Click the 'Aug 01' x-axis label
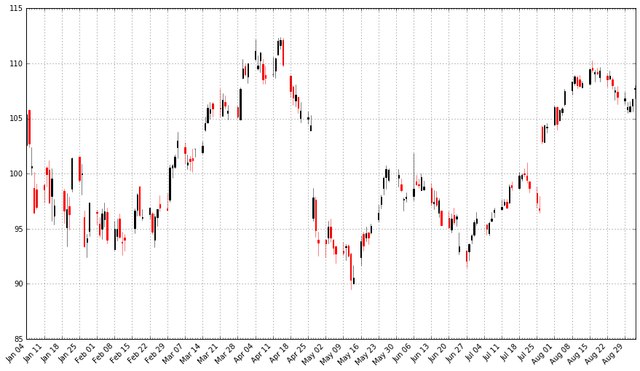Image resolution: width=640 pixels, height=371 pixels. (x=542, y=354)
